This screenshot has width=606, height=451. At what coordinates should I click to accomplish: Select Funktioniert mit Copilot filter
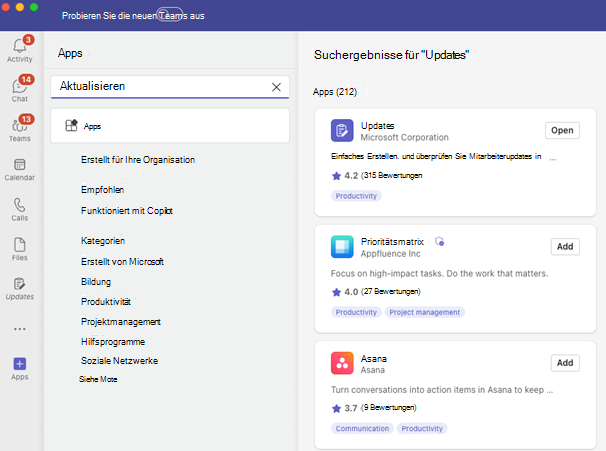click(x=127, y=211)
